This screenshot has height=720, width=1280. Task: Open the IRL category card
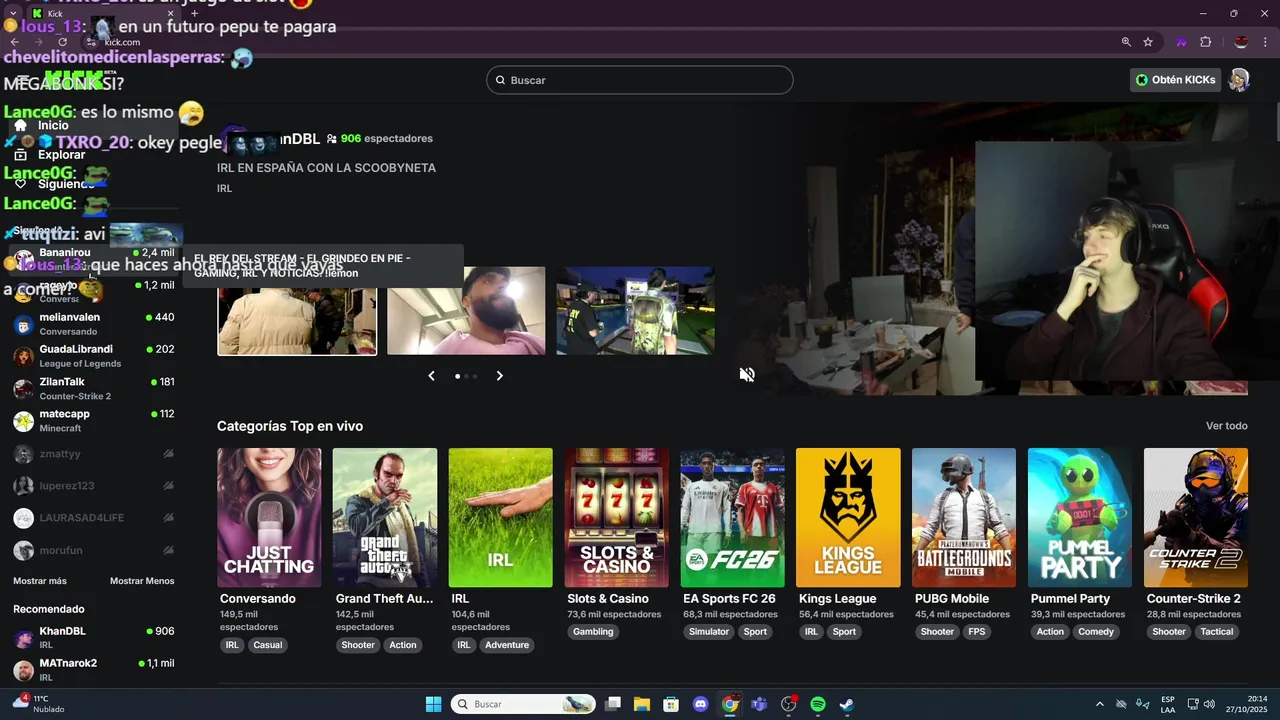pyautogui.click(x=500, y=517)
